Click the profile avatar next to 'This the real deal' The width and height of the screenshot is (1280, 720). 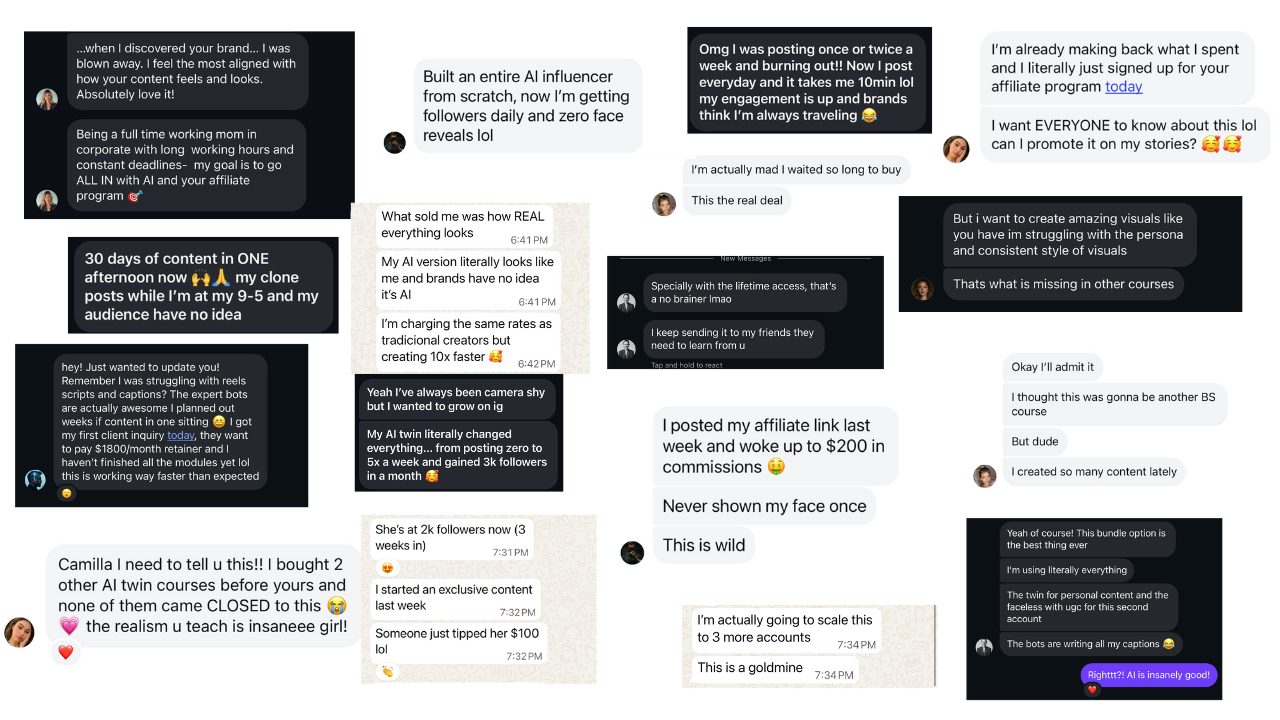[x=664, y=204]
